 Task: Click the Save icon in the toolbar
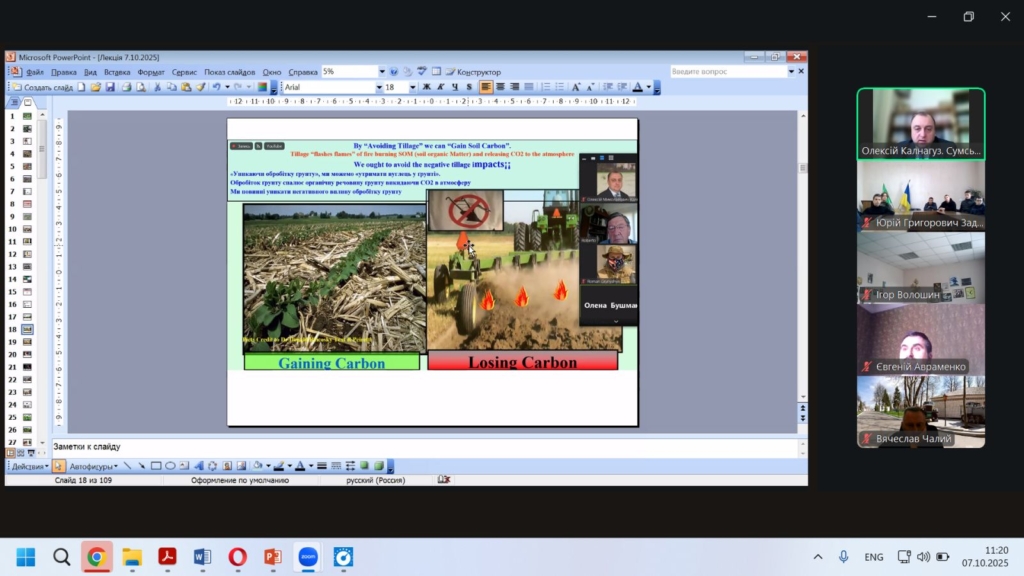(110, 87)
